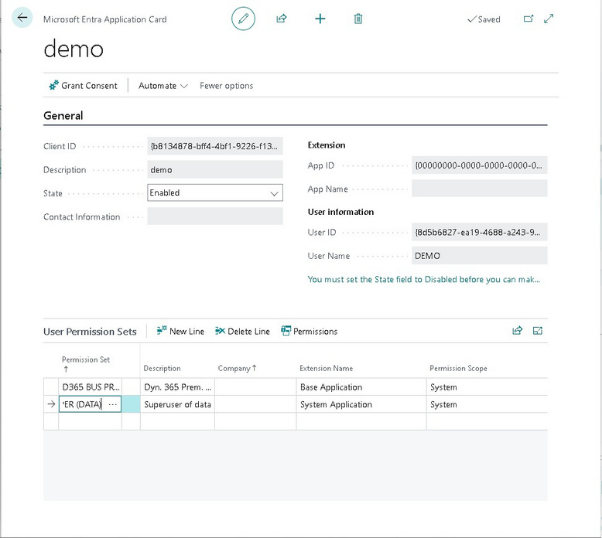Screen dimensions: 602x538
Task: Open the State dropdown showing Enabled
Action: coord(215,193)
